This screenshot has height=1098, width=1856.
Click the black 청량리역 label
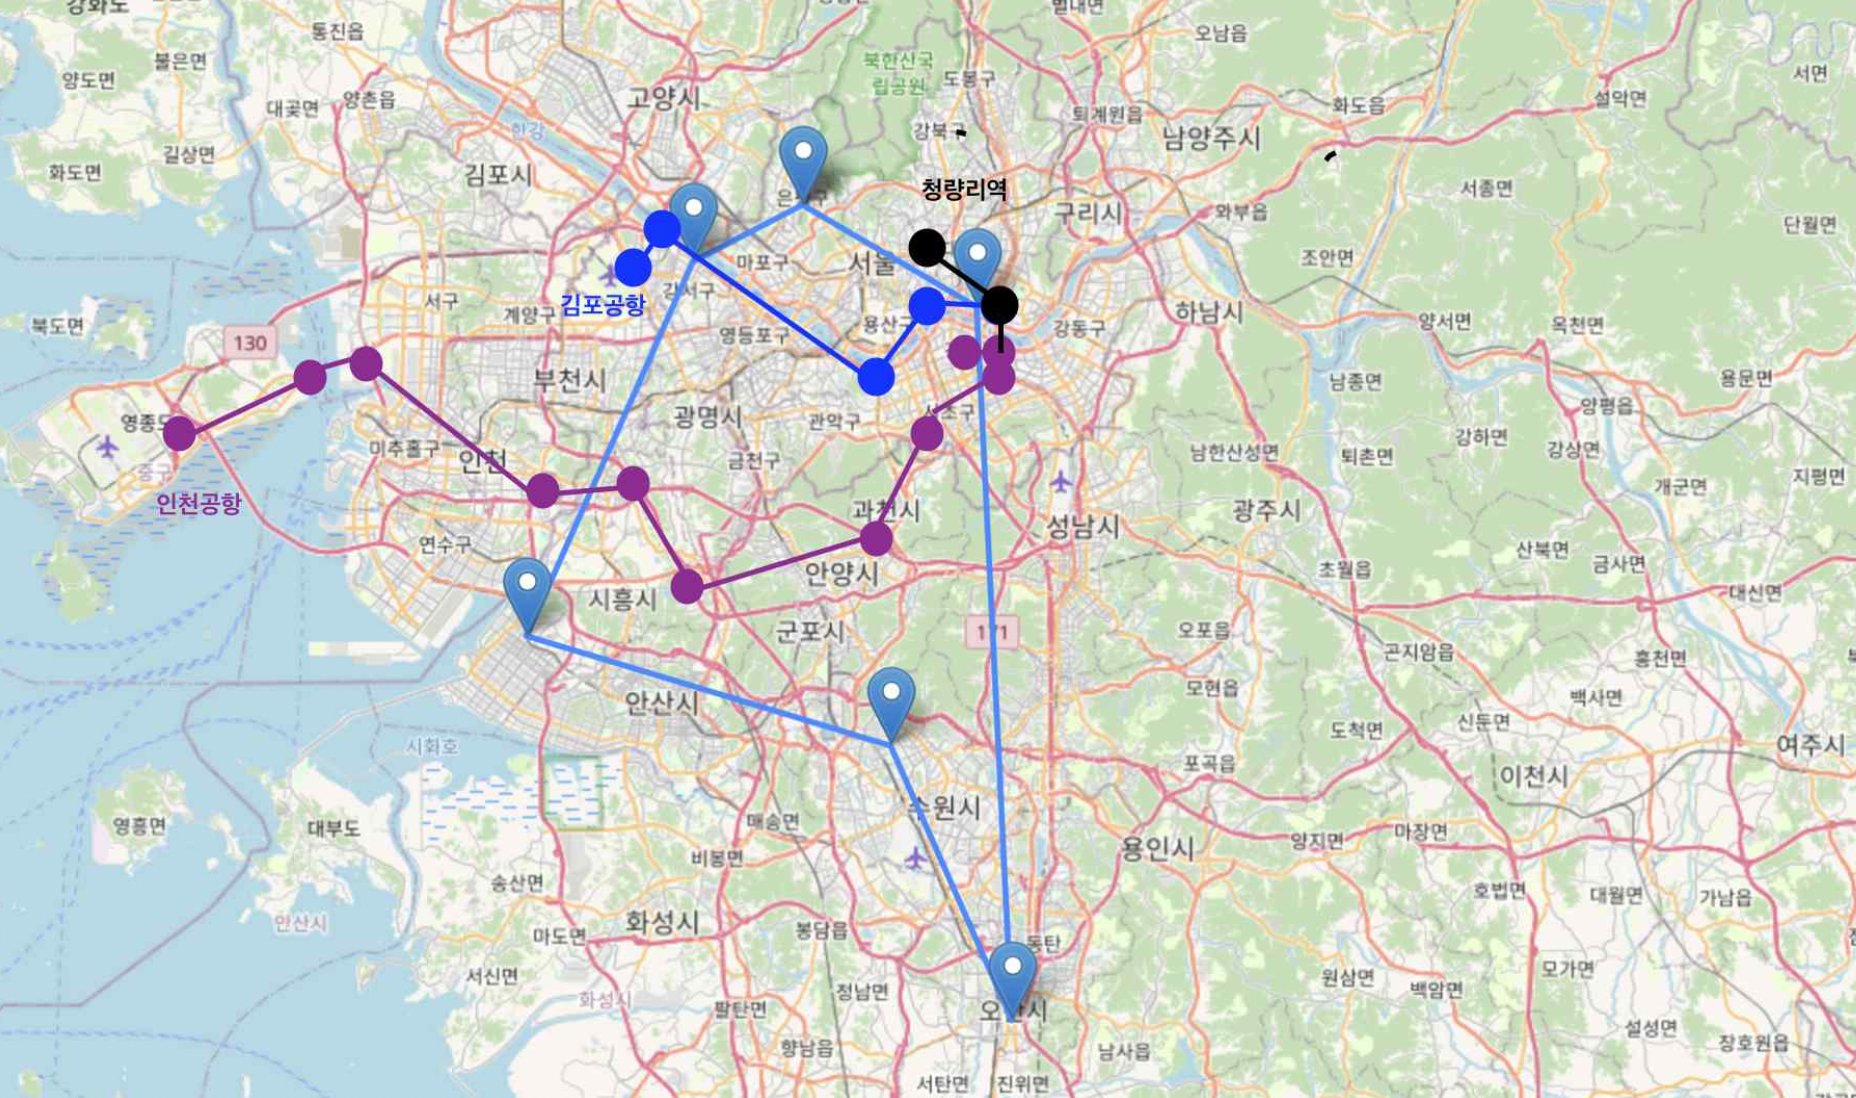pyautogui.click(x=963, y=189)
